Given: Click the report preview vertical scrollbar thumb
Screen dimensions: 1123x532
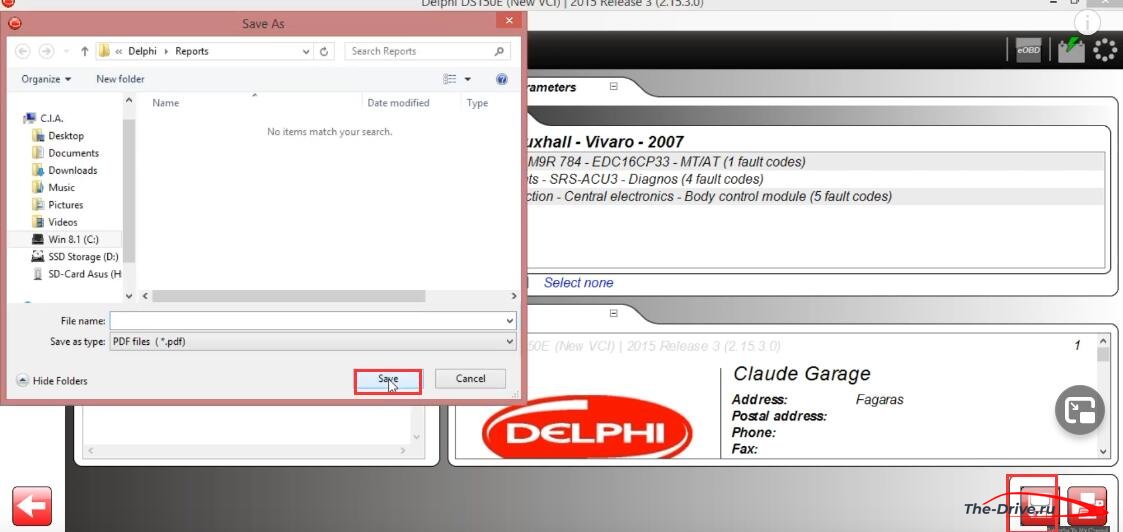Looking at the screenshot, I should click(1104, 356).
